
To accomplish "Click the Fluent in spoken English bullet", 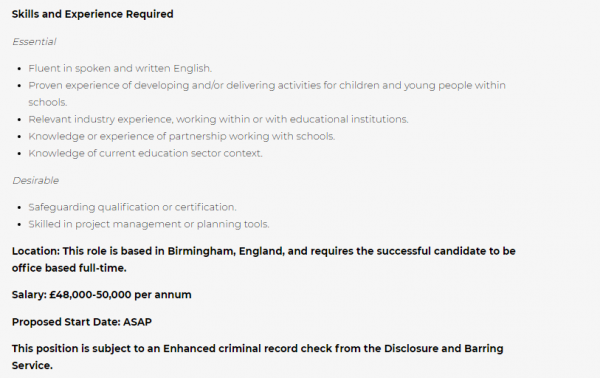I will point(120,68).
